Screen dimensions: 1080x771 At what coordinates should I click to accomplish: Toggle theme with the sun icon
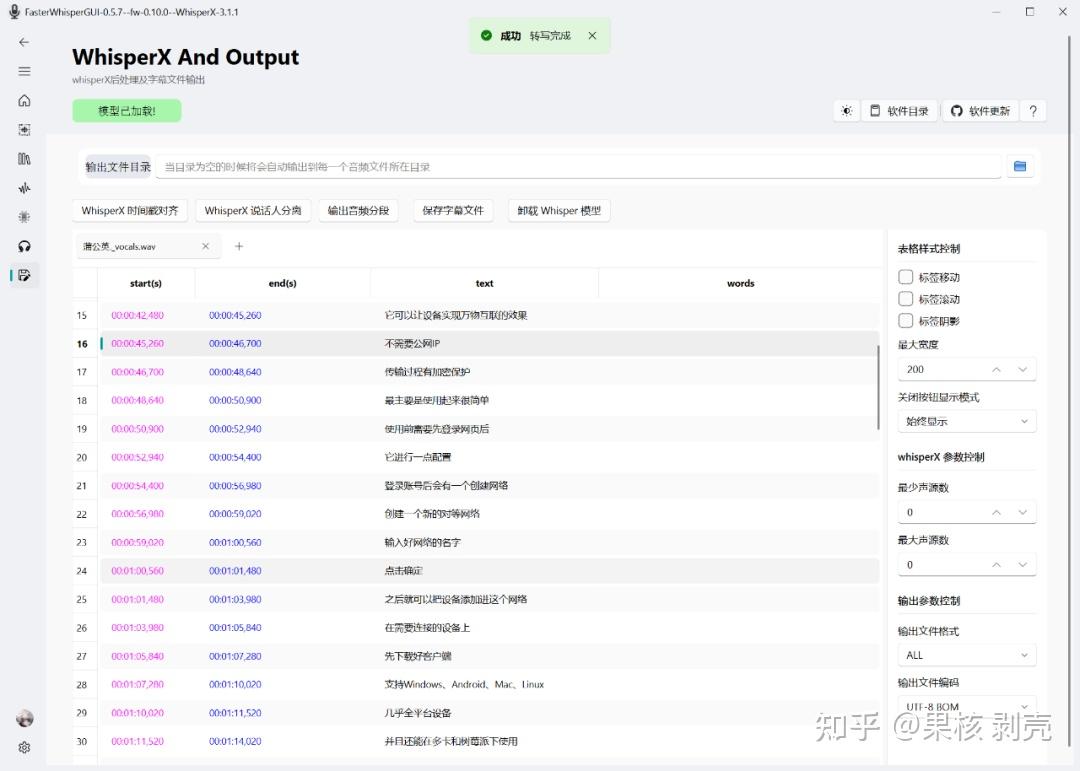tap(846, 111)
